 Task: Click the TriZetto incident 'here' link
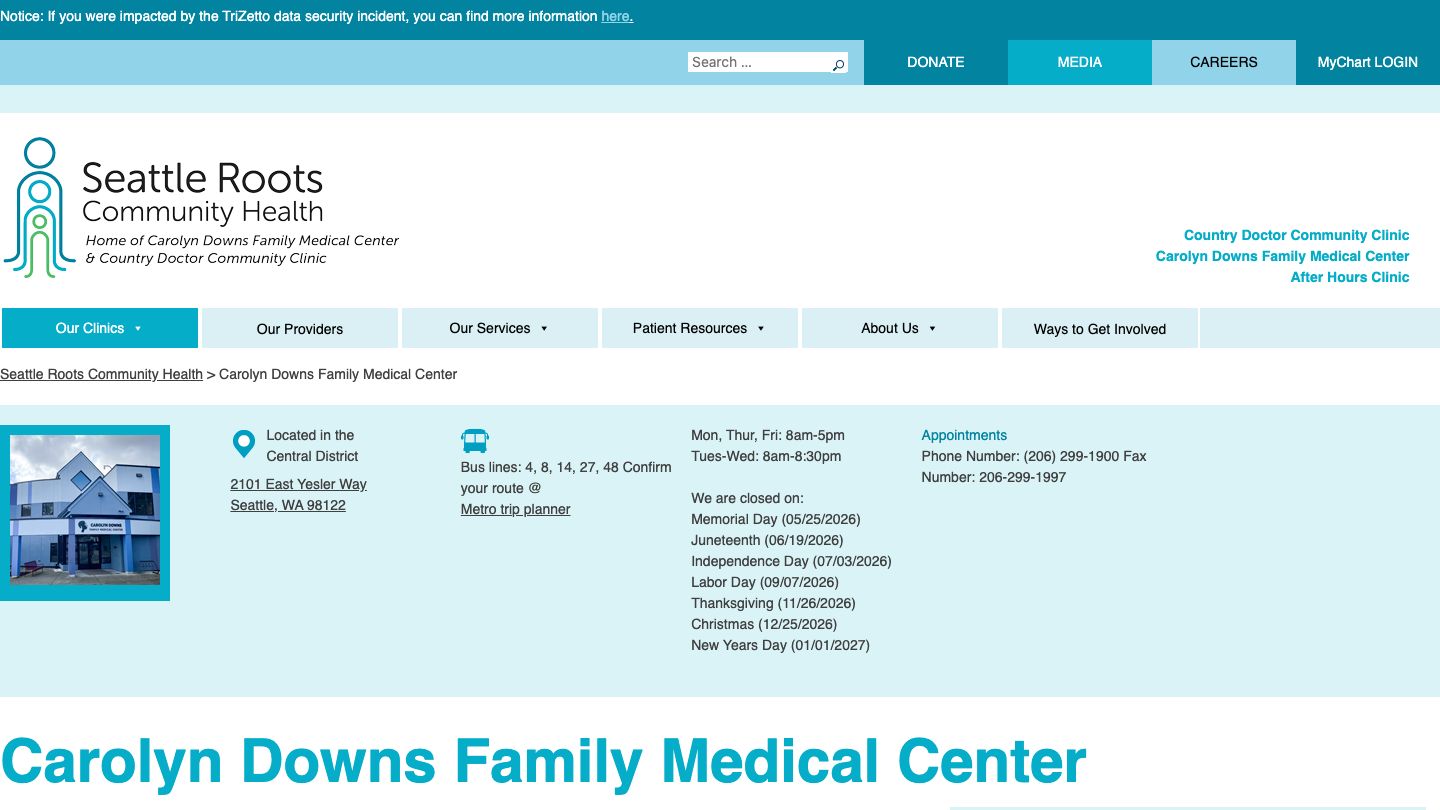[615, 16]
